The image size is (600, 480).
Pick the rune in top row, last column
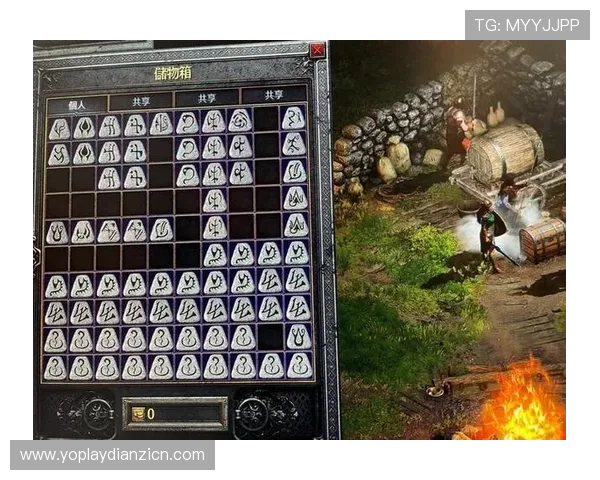(293, 118)
